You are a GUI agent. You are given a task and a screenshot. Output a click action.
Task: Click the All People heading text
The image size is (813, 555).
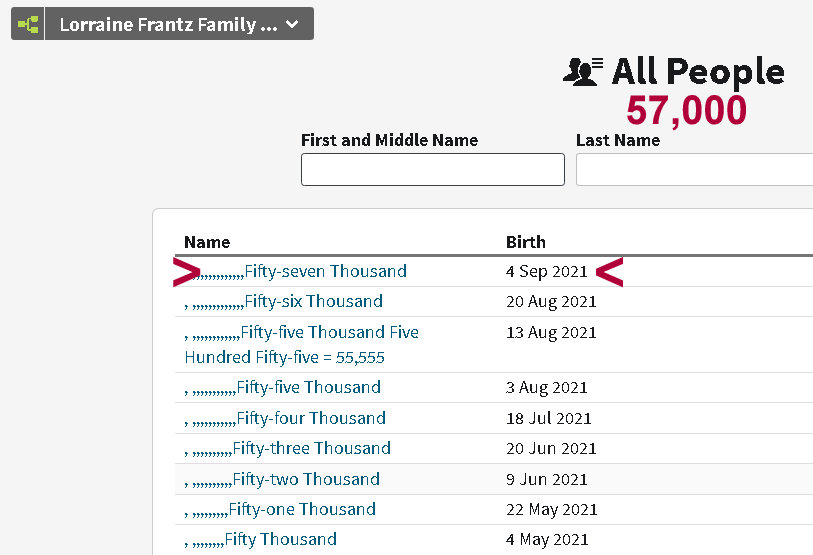coord(698,71)
